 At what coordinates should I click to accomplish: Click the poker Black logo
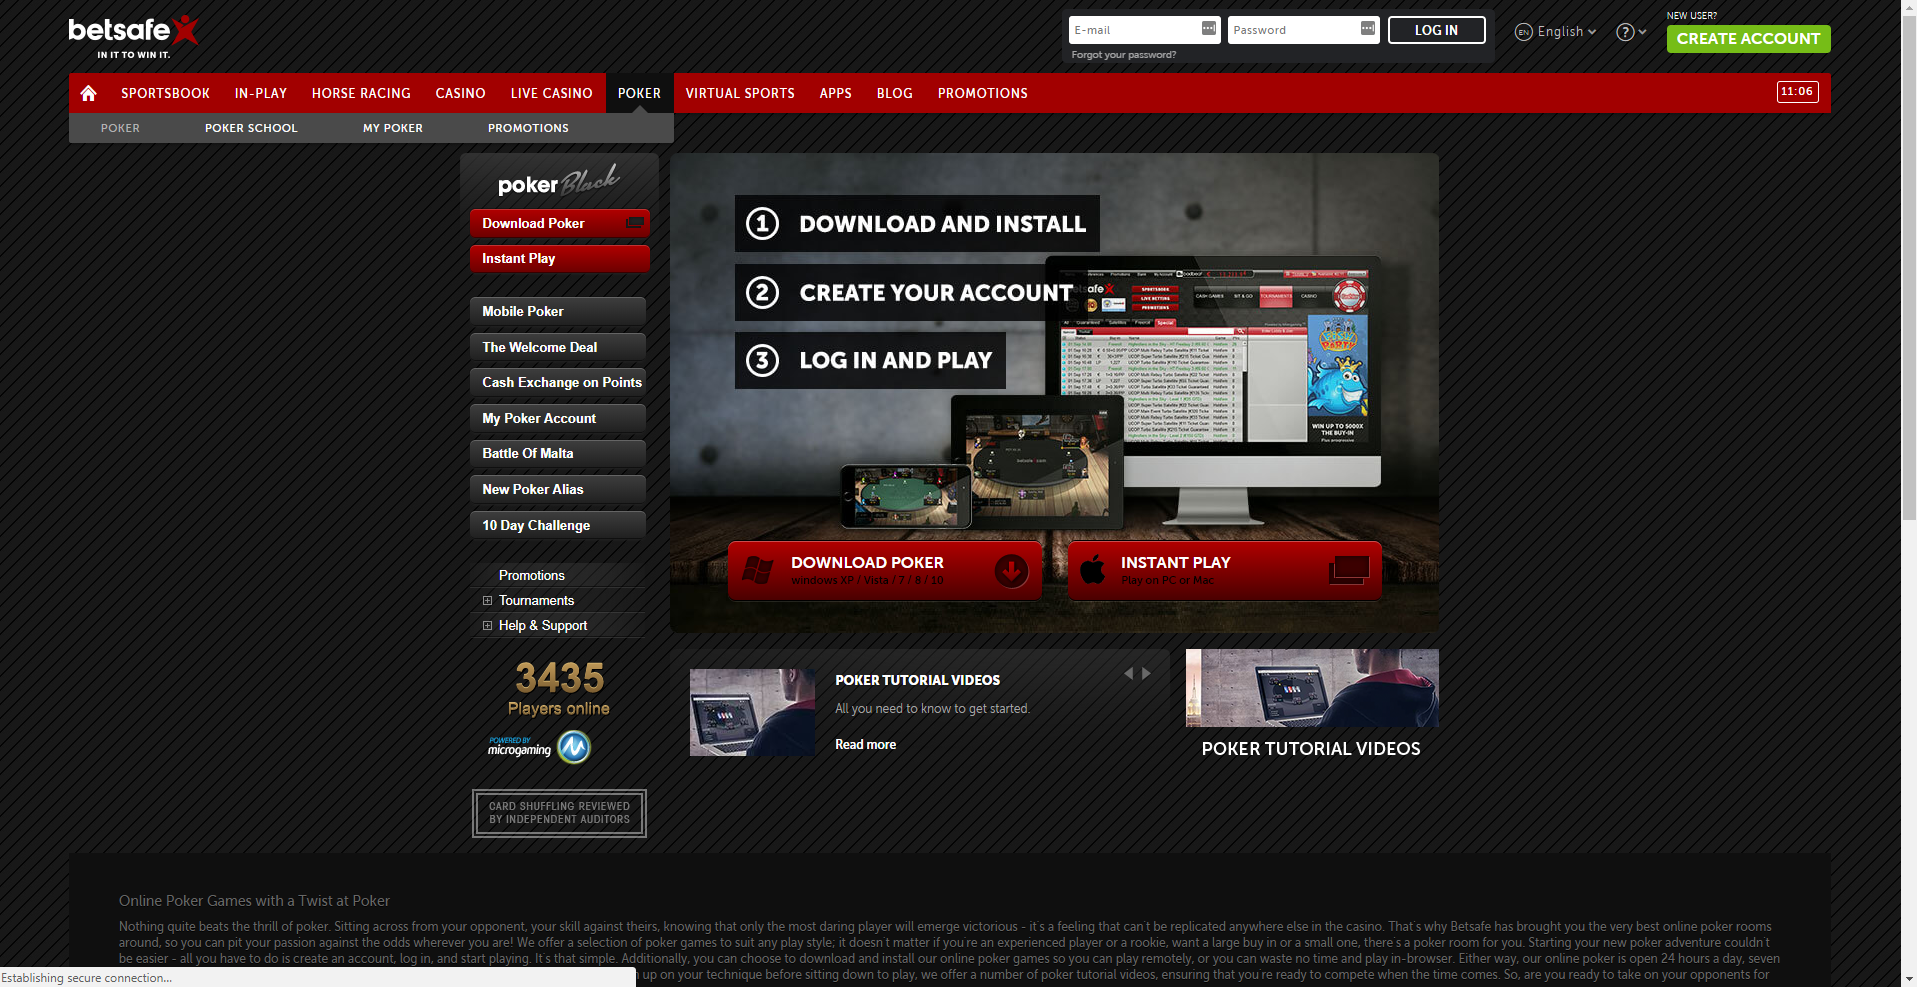click(x=558, y=182)
